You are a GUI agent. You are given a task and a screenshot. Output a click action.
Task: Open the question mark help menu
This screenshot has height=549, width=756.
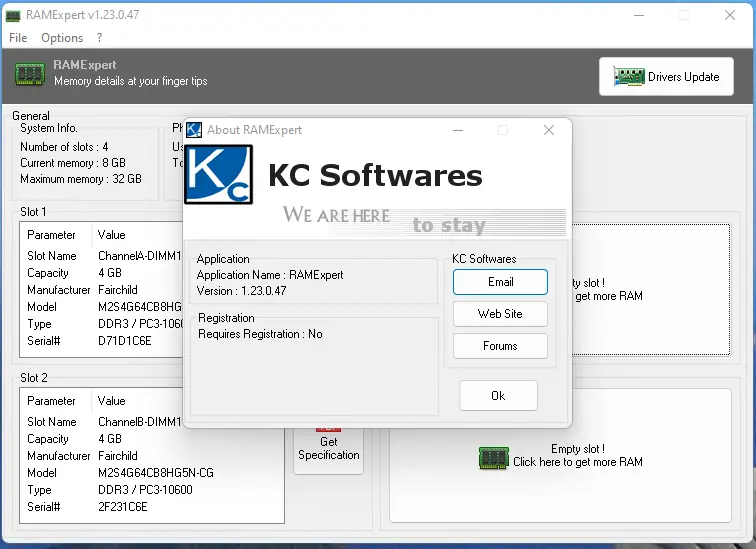[99, 38]
